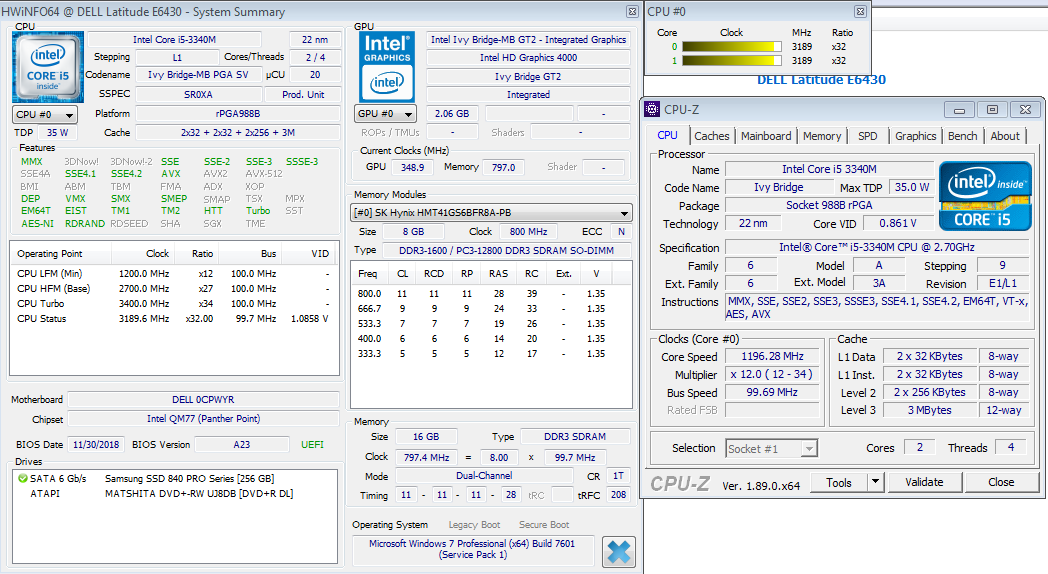Click the DELL Latitude E6430 link
This screenshot has height=574, width=1048.
(821, 80)
